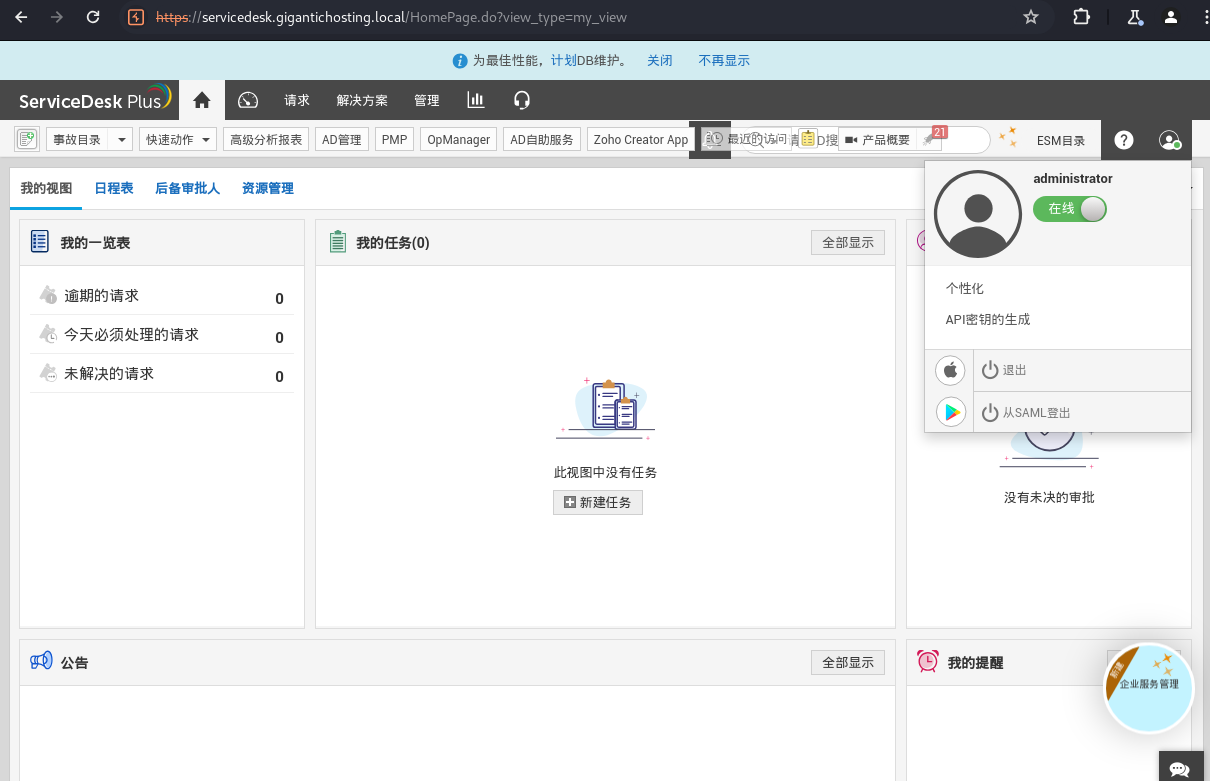This screenshot has height=781, width=1210.
Task: Collapse the administrator profile menu icon
Action: click(1169, 140)
